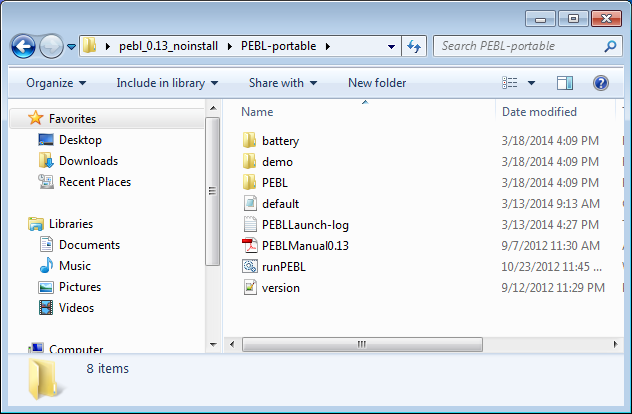Screen dimensions: 632x414
Task: Click the Favorites star icon
Action: (x=35, y=118)
